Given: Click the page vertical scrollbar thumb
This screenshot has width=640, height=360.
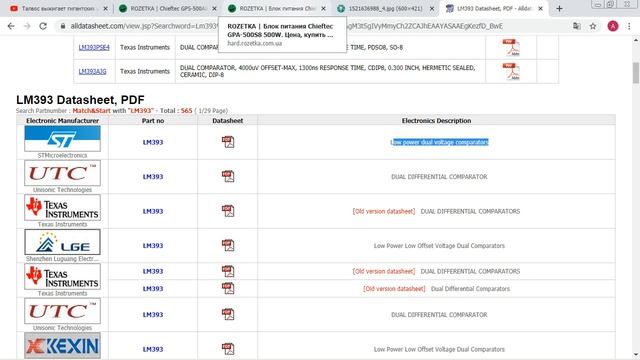Looking at the screenshot, I should pyautogui.click(x=636, y=73).
